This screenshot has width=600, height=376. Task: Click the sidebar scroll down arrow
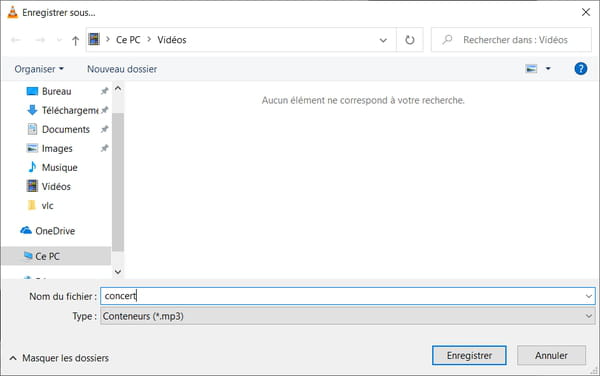[x=118, y=272]
